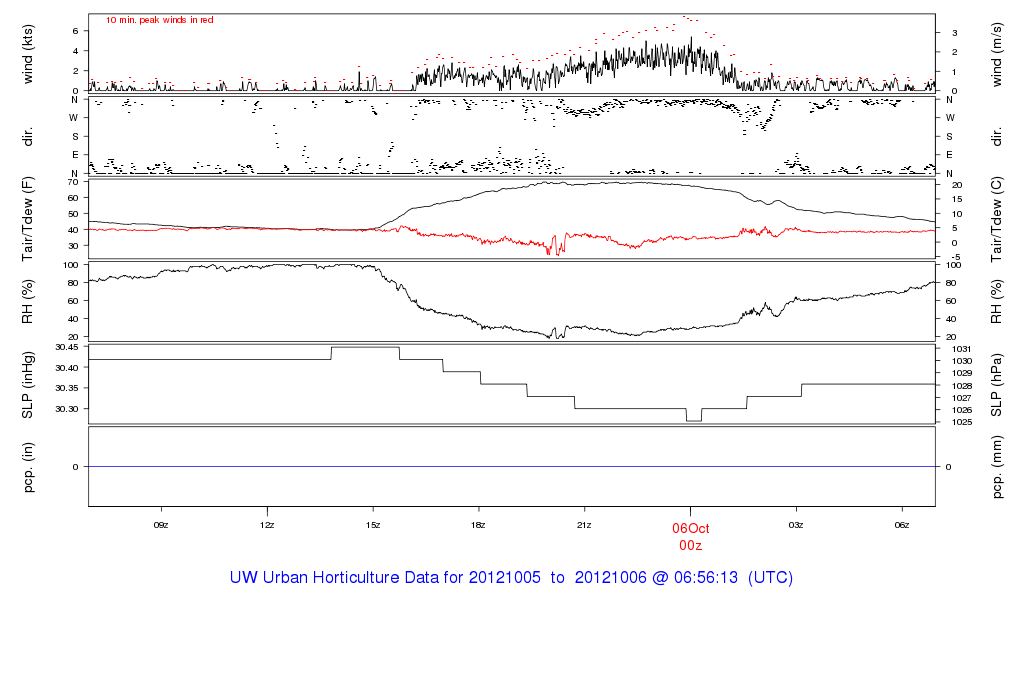The image size is (1024, 700).
Task: Click the 'pcp. (in)' axis label
Action: (x=27, y=467)
